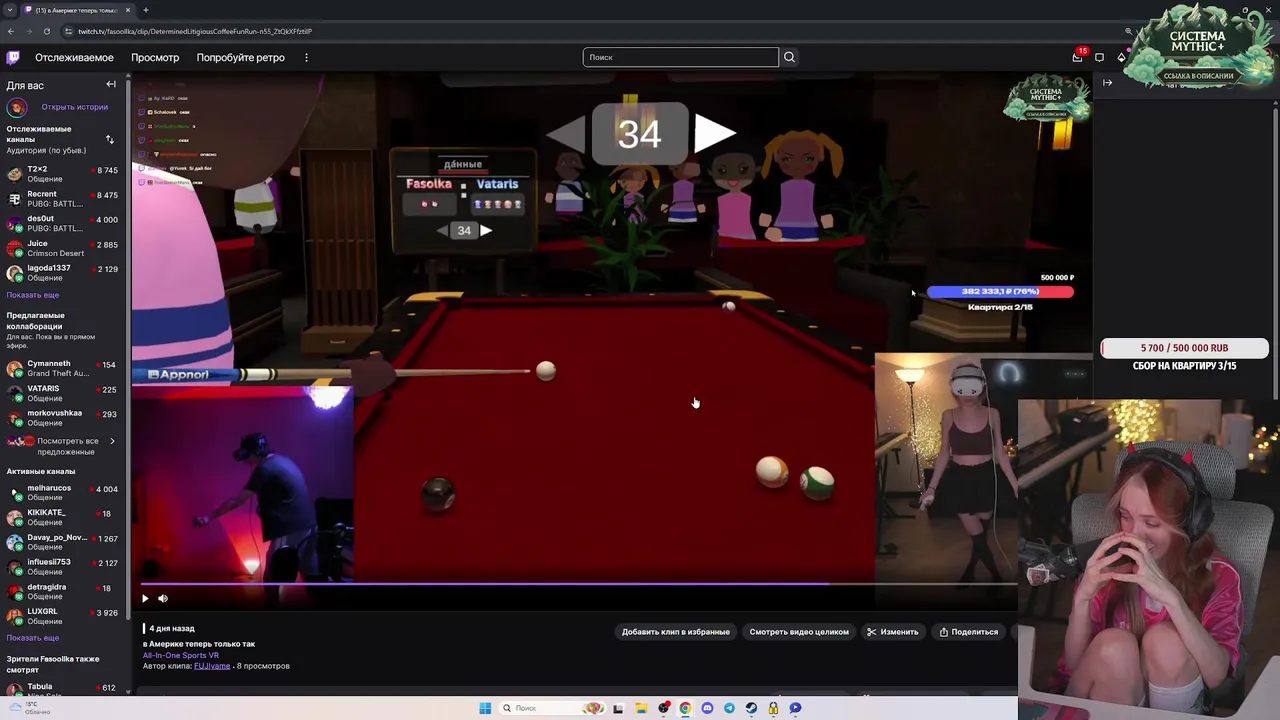This screenshot has width=1280, height=720.
Task: Open File Explorer from the taskbar
Action: pyautogui.click(x=641, y=708)
